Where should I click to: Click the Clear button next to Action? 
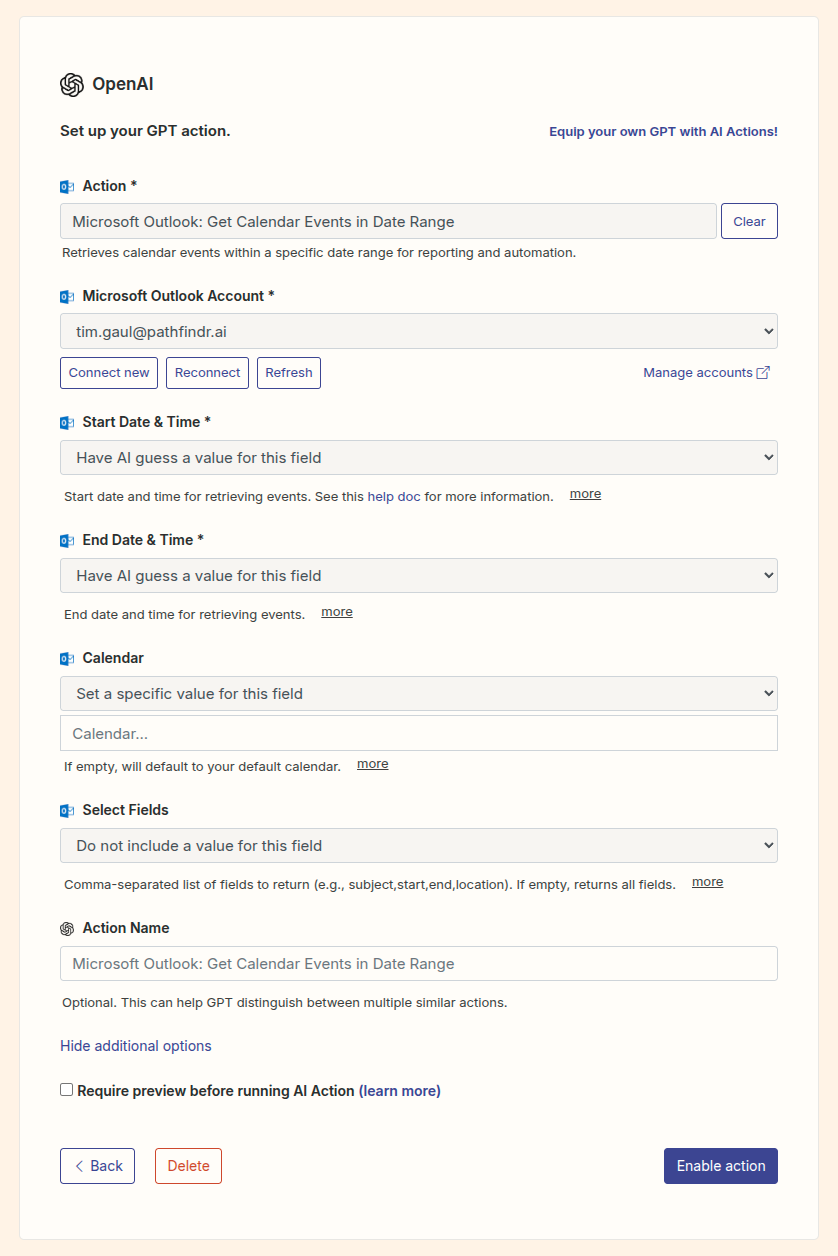click(x=749, y=220)
